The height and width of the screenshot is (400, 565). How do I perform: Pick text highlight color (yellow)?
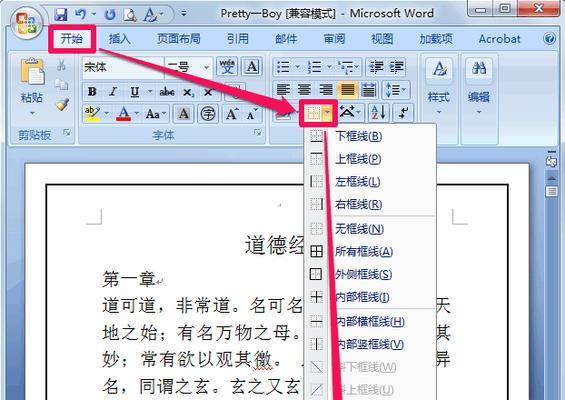coord(92,114)
